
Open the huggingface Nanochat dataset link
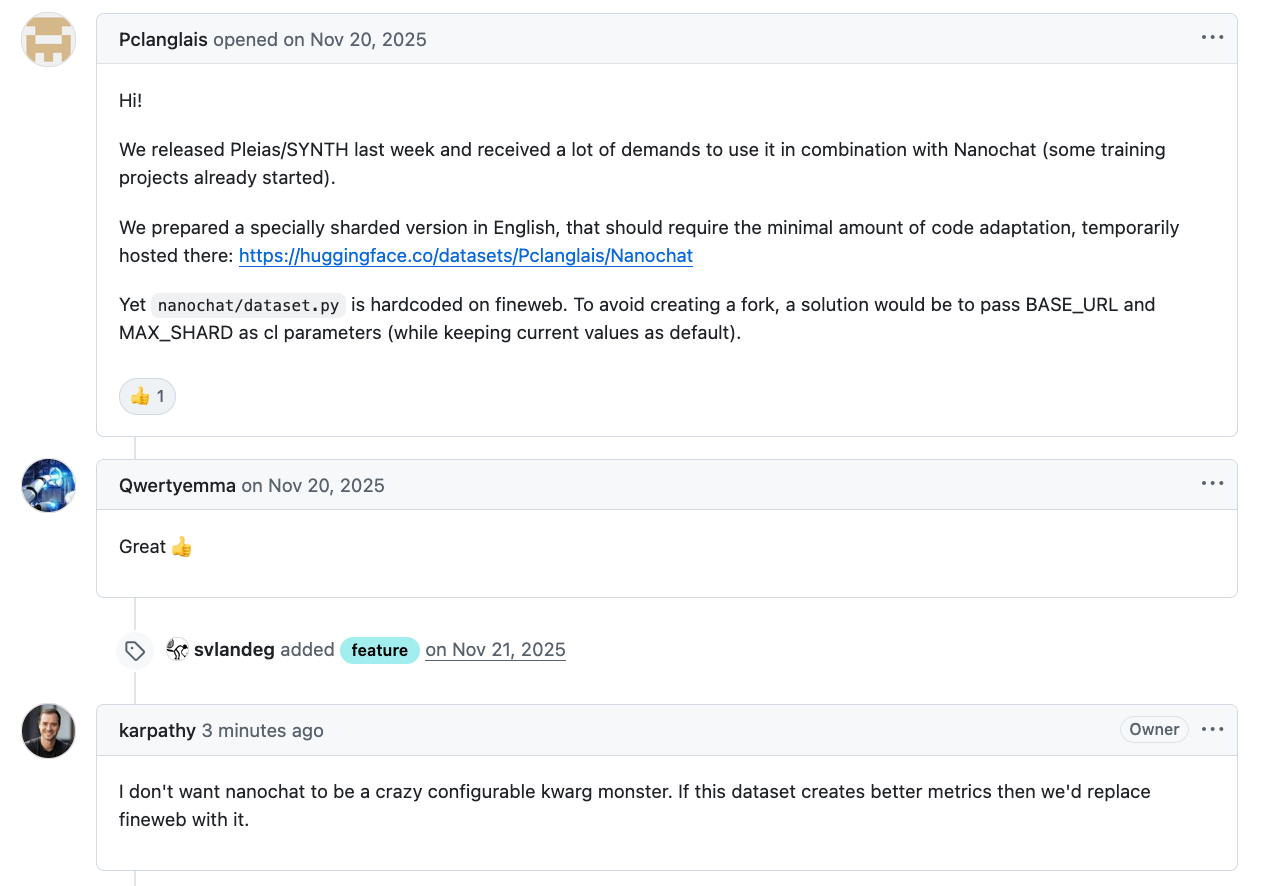click(x=465, y=256)
